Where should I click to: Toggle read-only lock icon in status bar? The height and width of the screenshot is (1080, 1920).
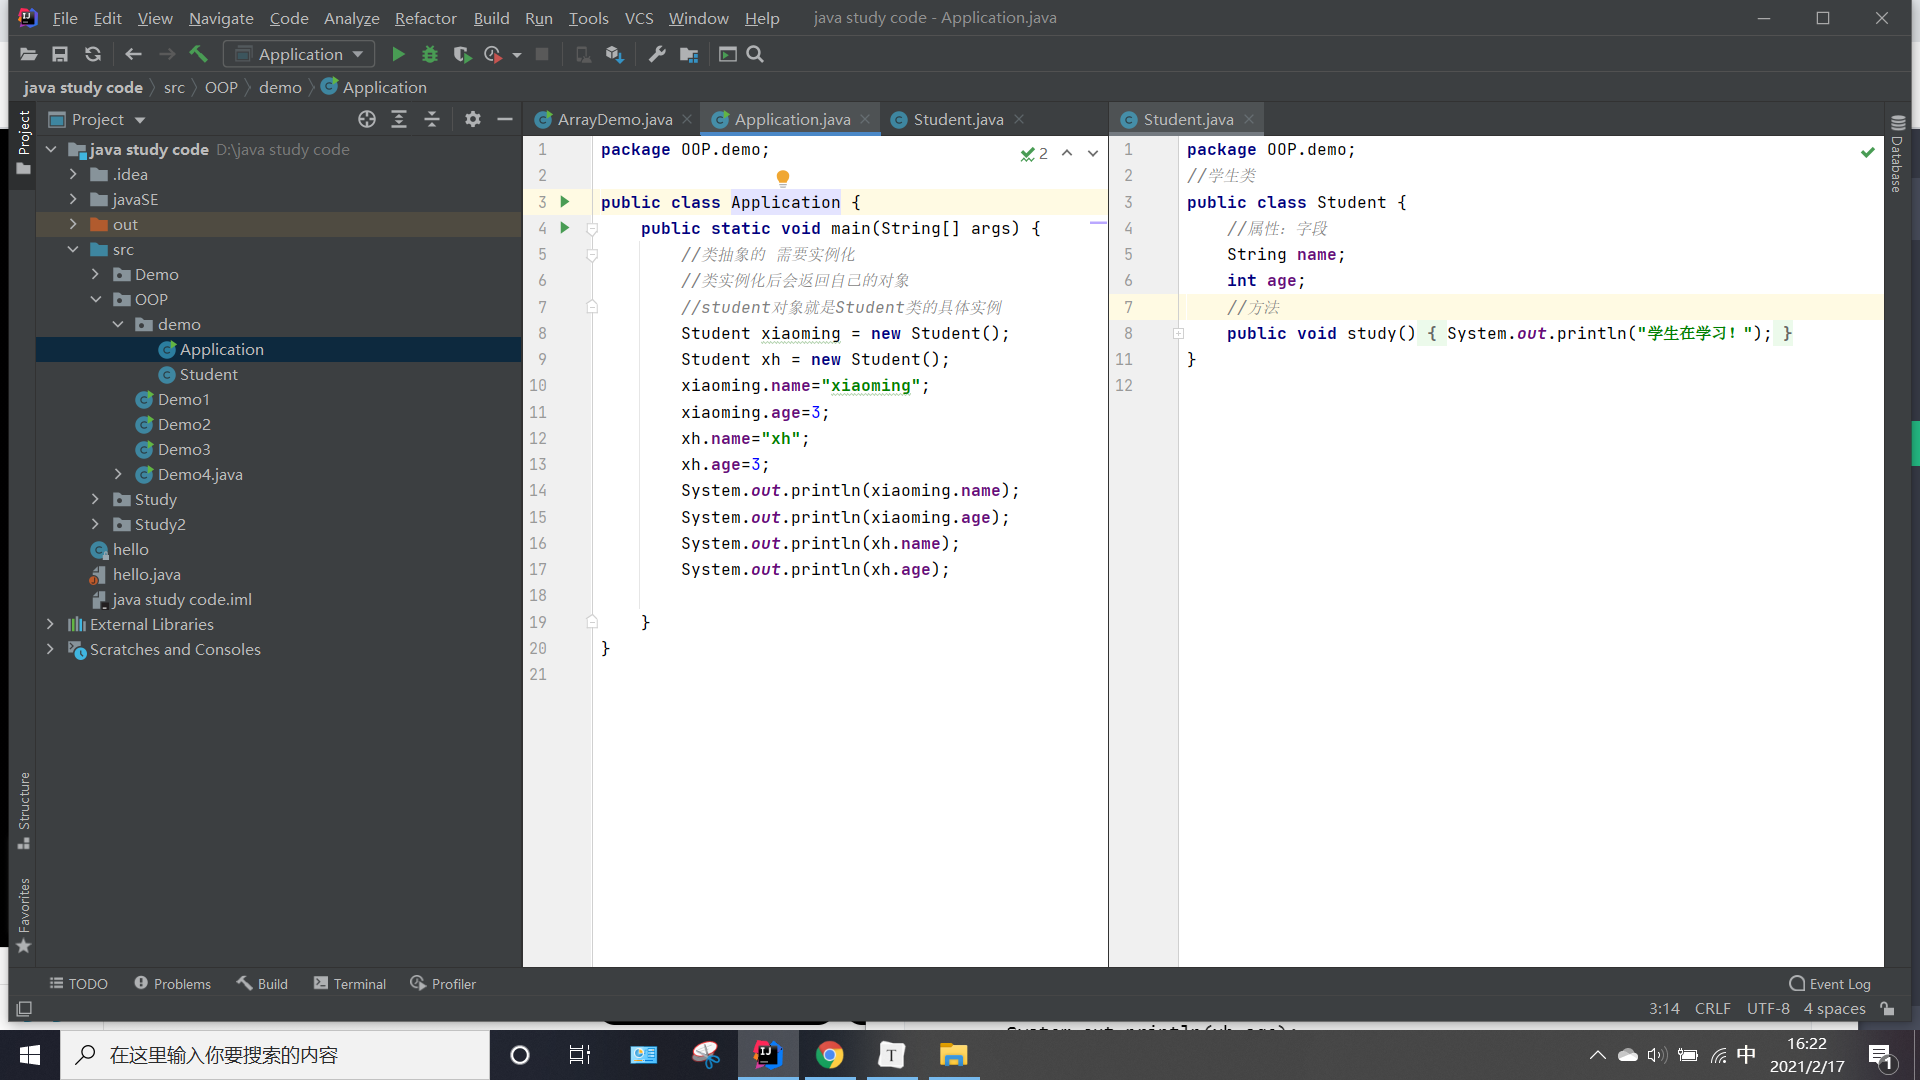pyautogui.click(x=1887, y=1009)
